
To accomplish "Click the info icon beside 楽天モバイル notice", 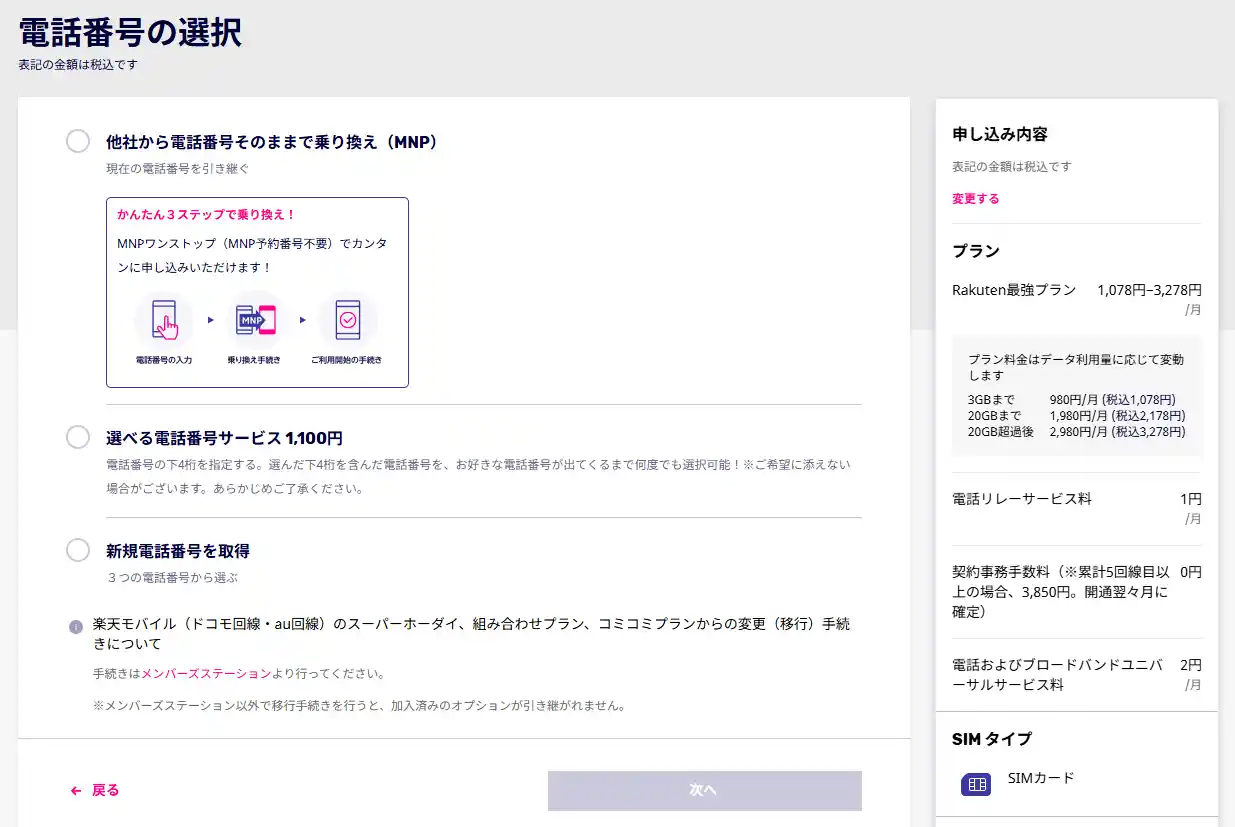I will point(76,627).
